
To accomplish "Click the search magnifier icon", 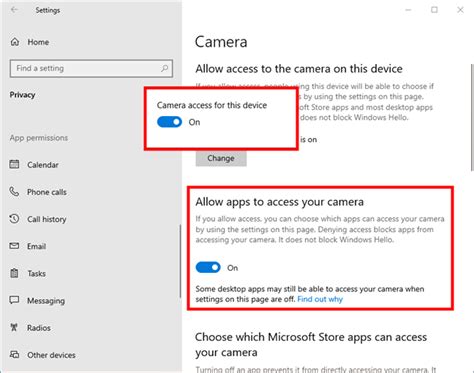I will (x=164, y=68).
